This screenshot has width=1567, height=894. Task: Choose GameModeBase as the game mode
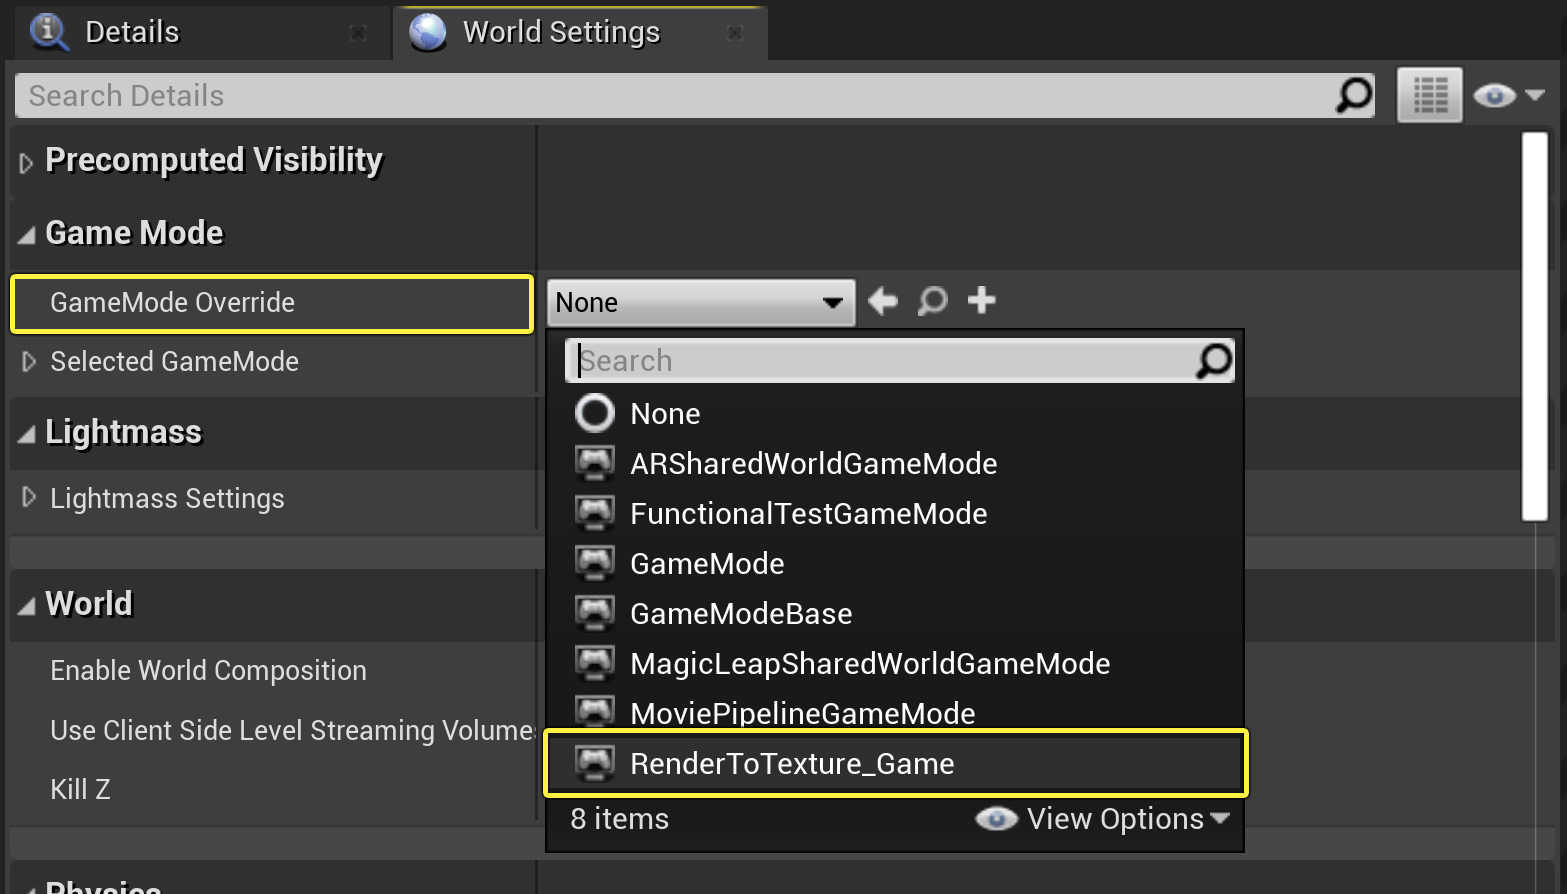pos(740,613)
